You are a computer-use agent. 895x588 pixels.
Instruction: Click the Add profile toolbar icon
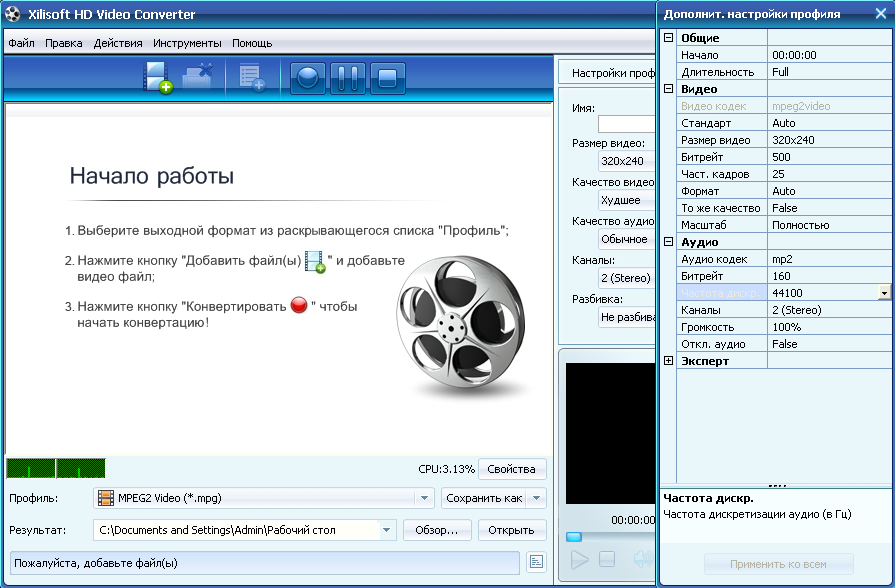[x=252, y=78]
